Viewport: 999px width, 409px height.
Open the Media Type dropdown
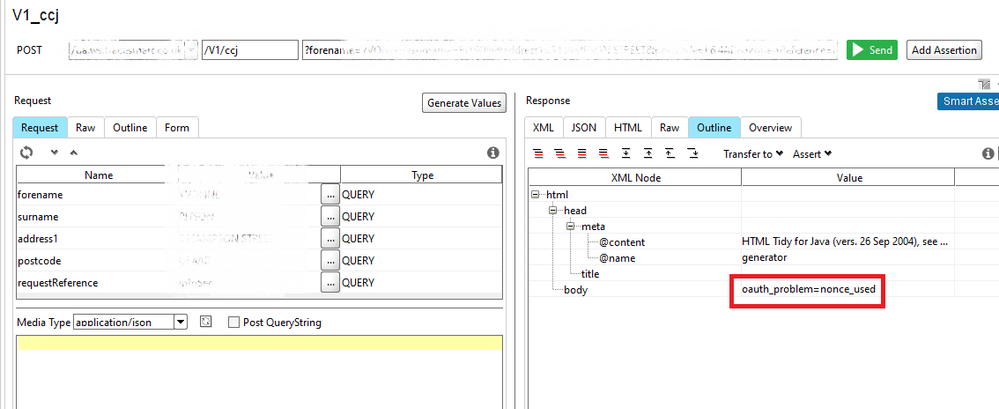pyautogui.click(x=180, y=322)
